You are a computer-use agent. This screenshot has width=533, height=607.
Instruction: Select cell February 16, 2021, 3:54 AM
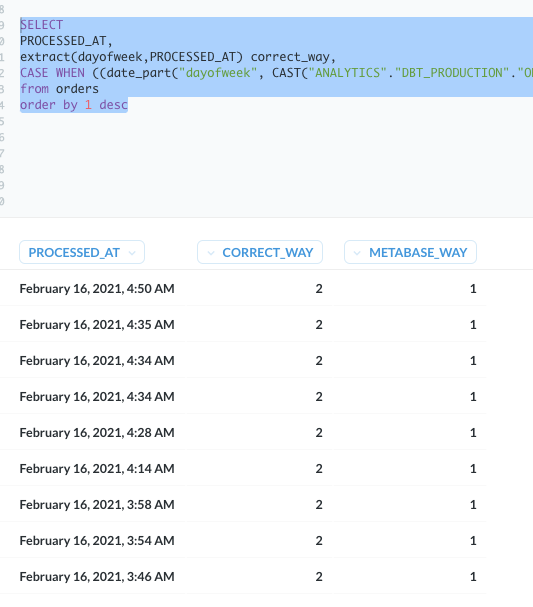click(97, 540)
